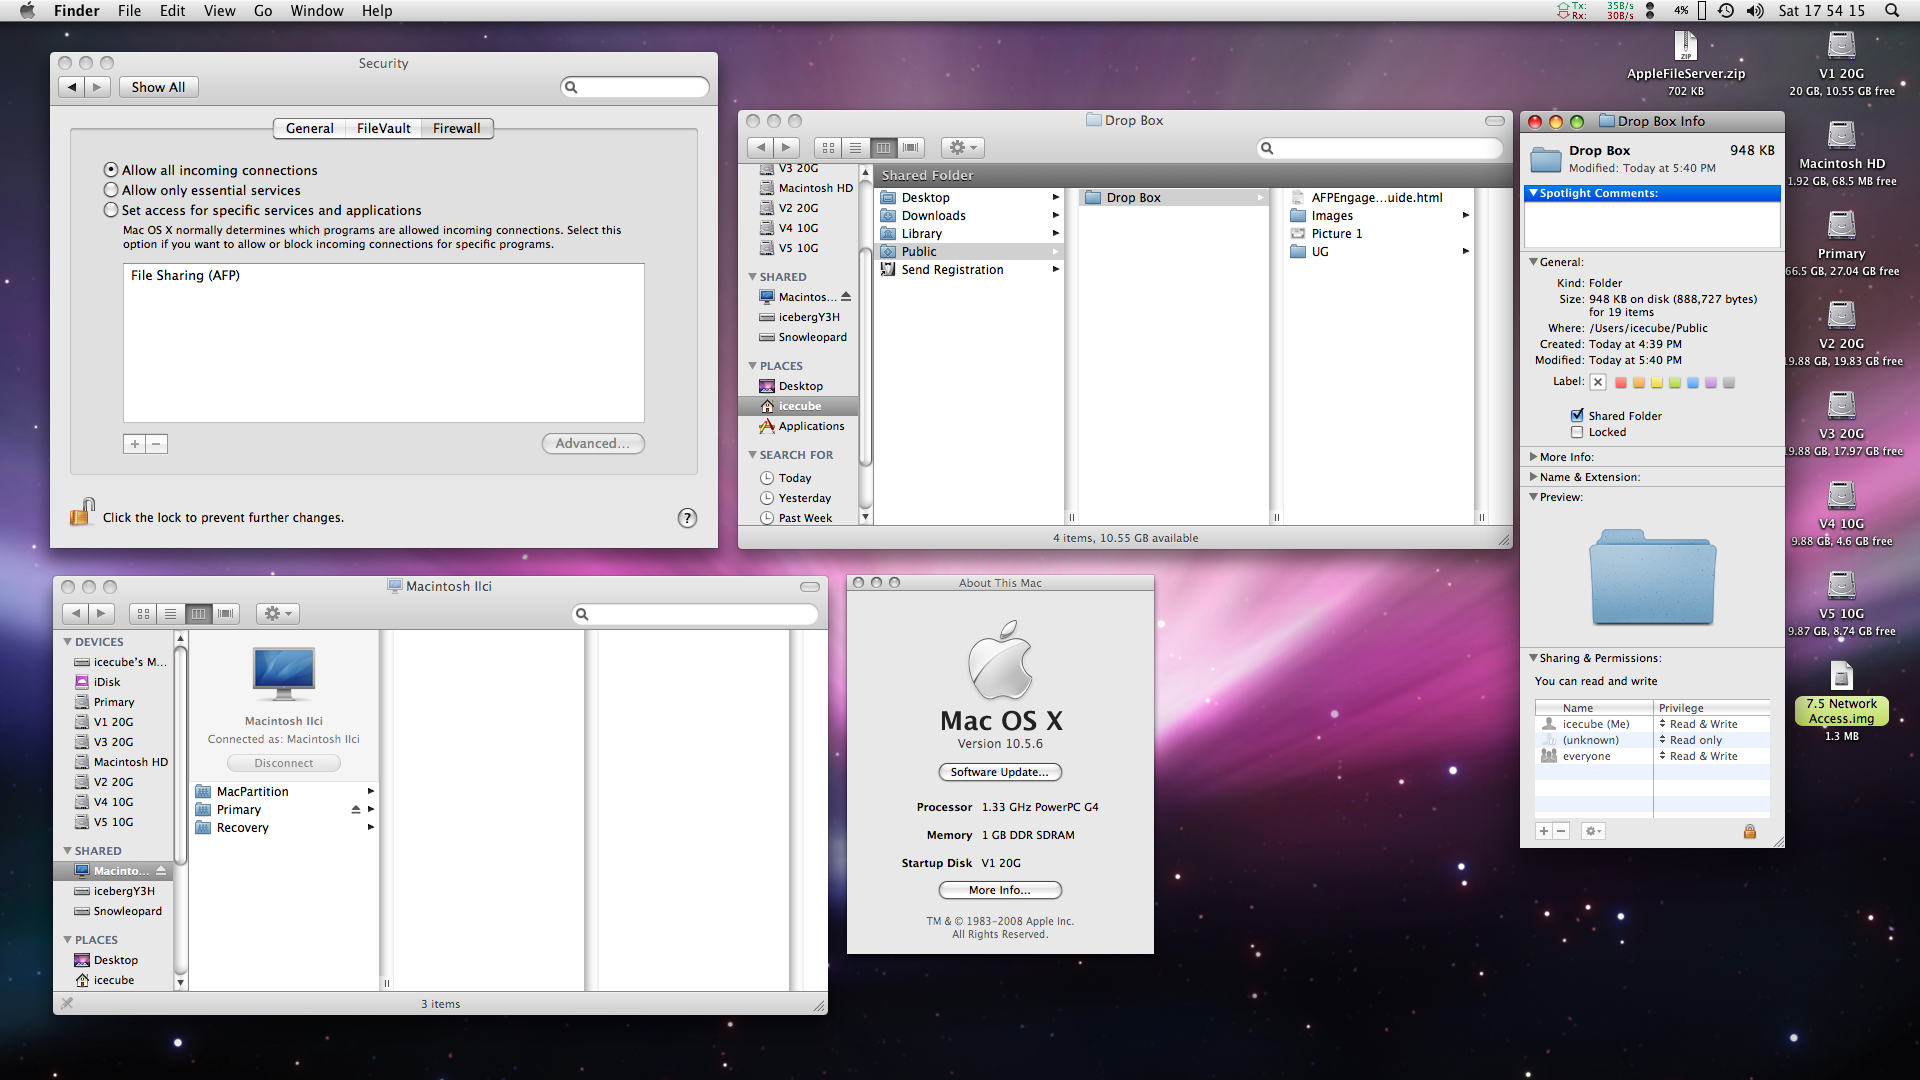The height and width of the screenshot is (1080, 1920).
Task: Open volume control in menu bar
Action: point(1755,11)
